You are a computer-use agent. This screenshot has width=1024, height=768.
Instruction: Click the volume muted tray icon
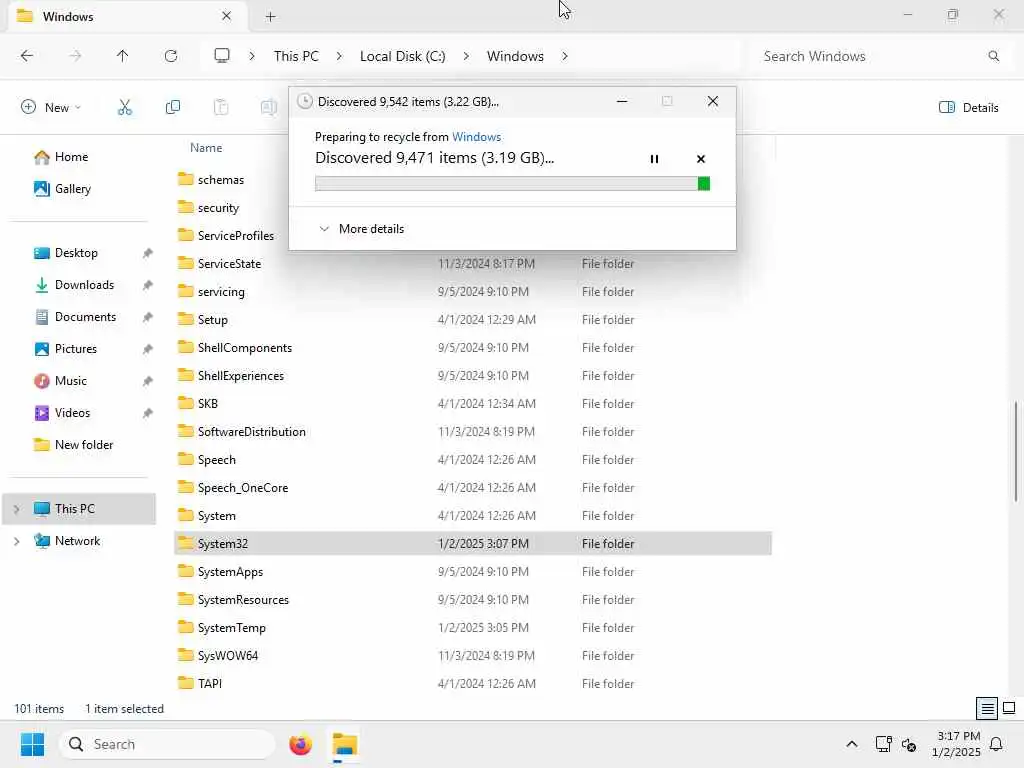tap(909, 744)
